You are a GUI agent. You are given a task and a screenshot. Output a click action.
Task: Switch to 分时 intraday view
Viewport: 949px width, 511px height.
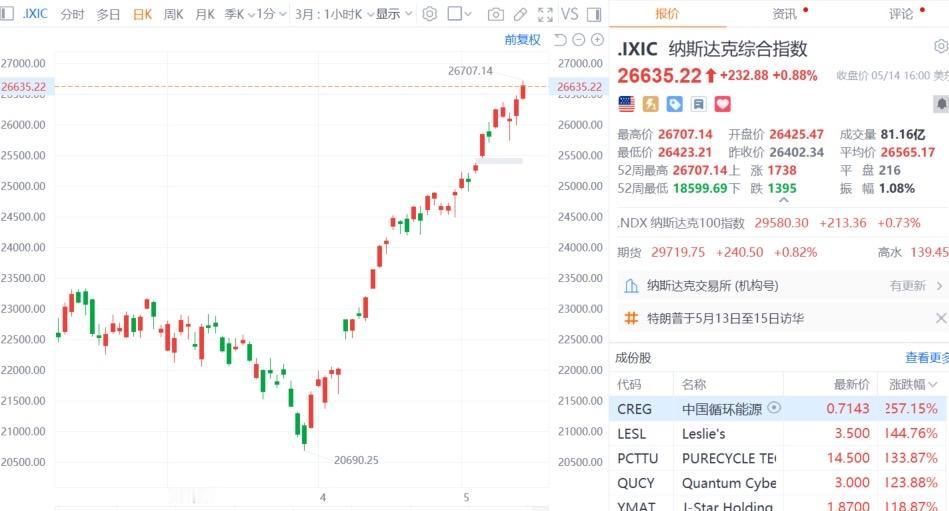(72, 14)
